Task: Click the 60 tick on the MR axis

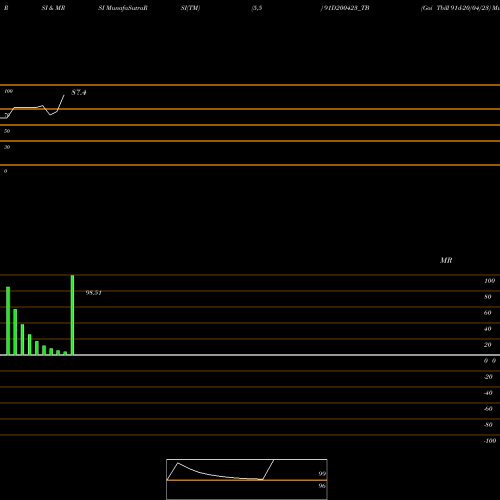Action: pyautogui.click(x=487, y=313)
